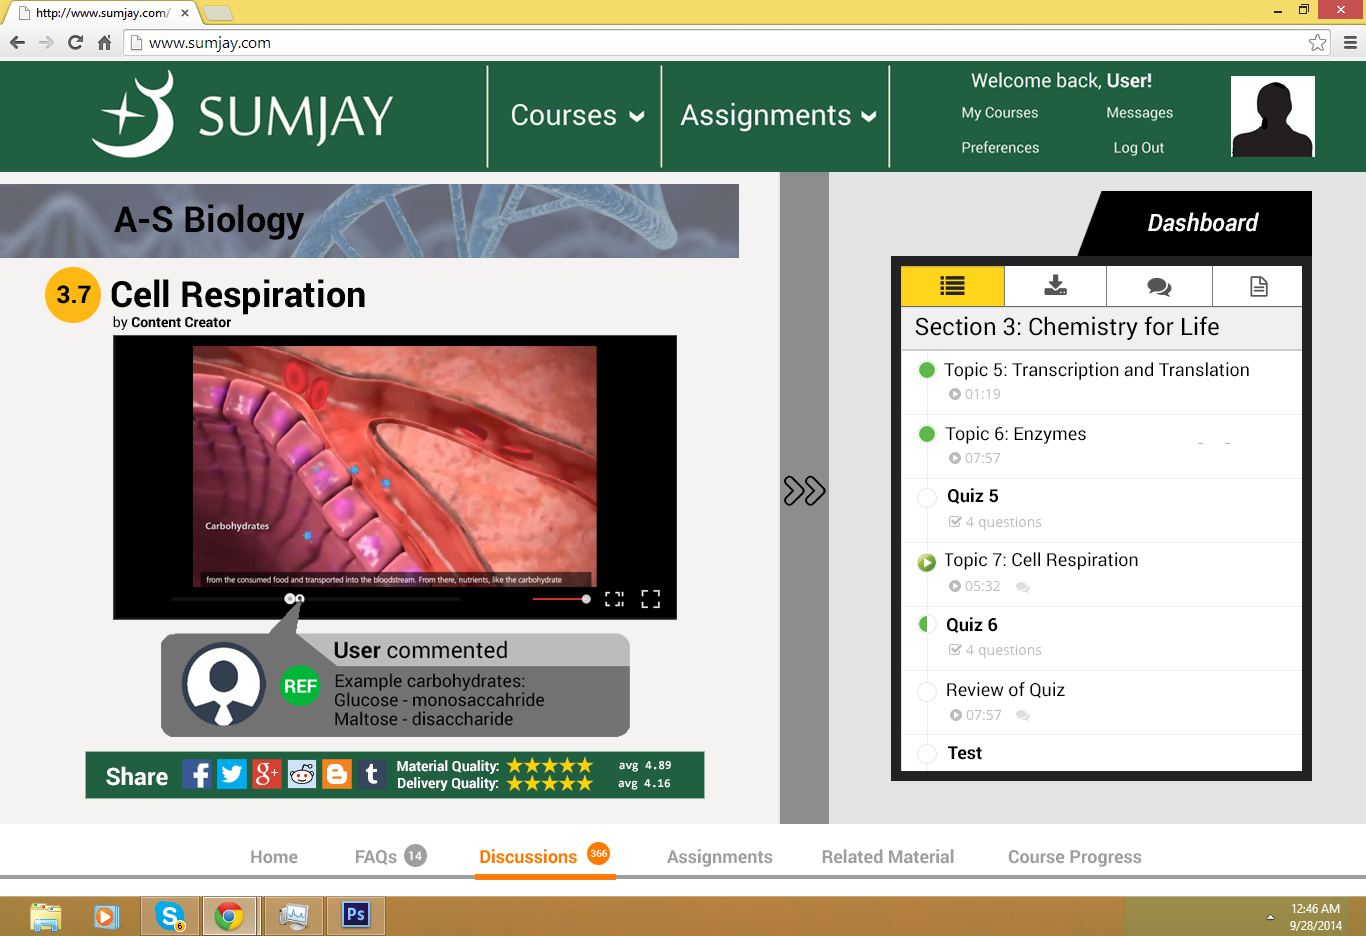
Task: Open the document notes tab in Dashboard
Action: click(x=1258, y=286)
